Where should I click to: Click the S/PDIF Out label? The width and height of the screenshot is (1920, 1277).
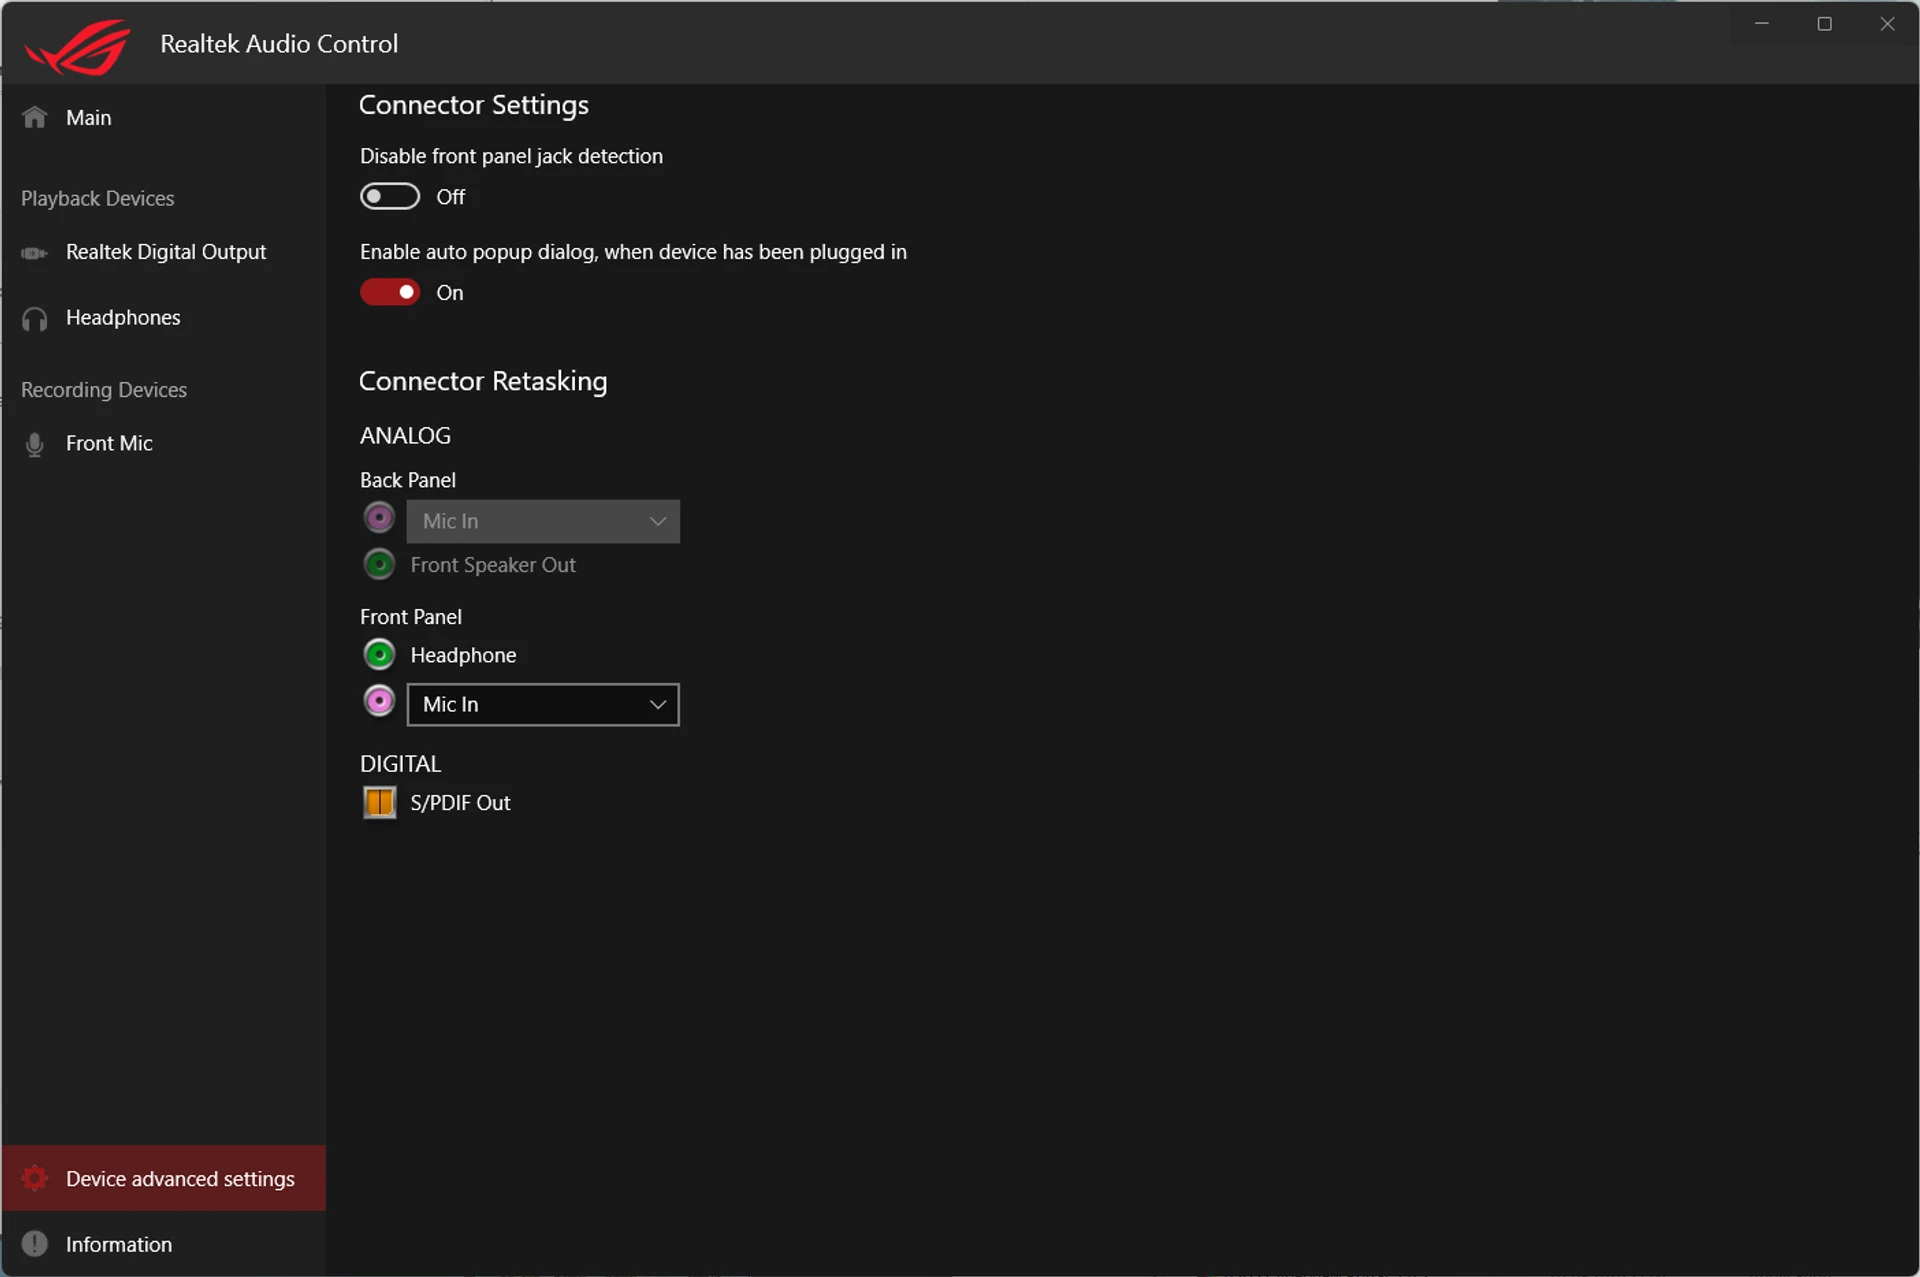pos(460,803)
